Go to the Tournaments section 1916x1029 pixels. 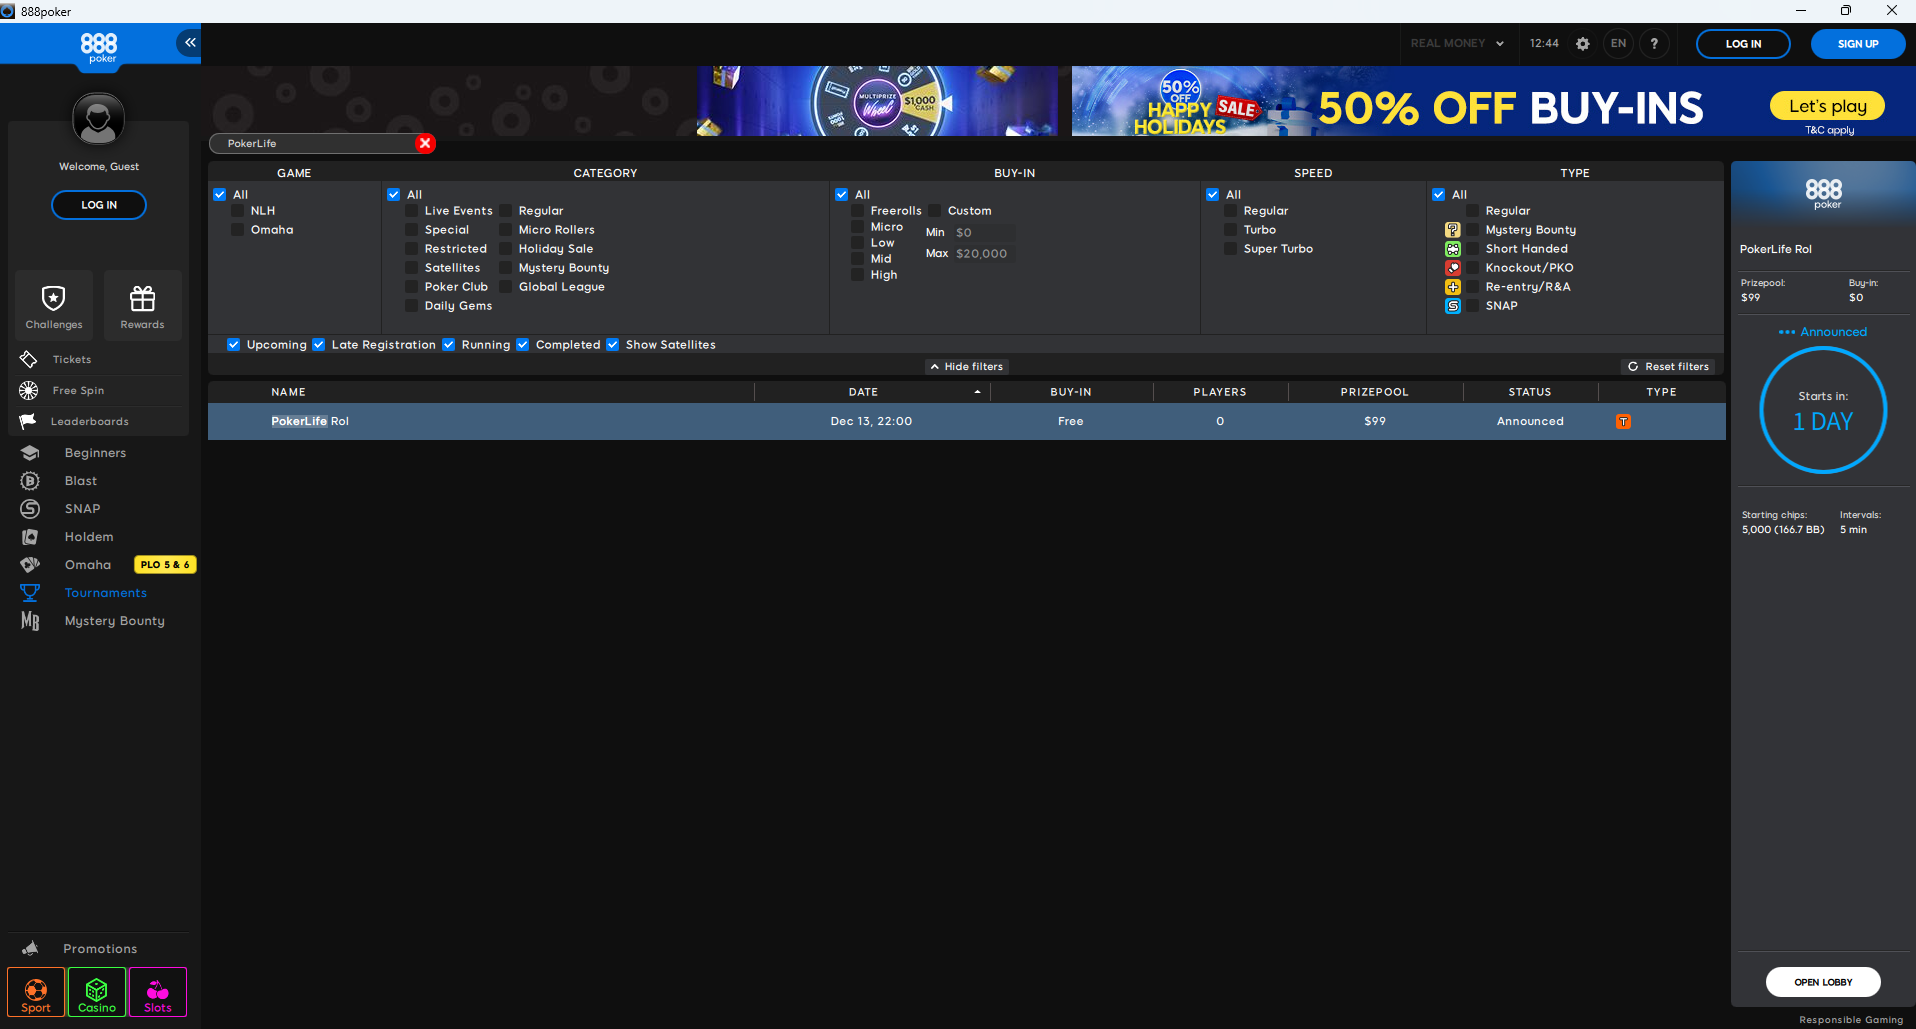coord(105,592)
